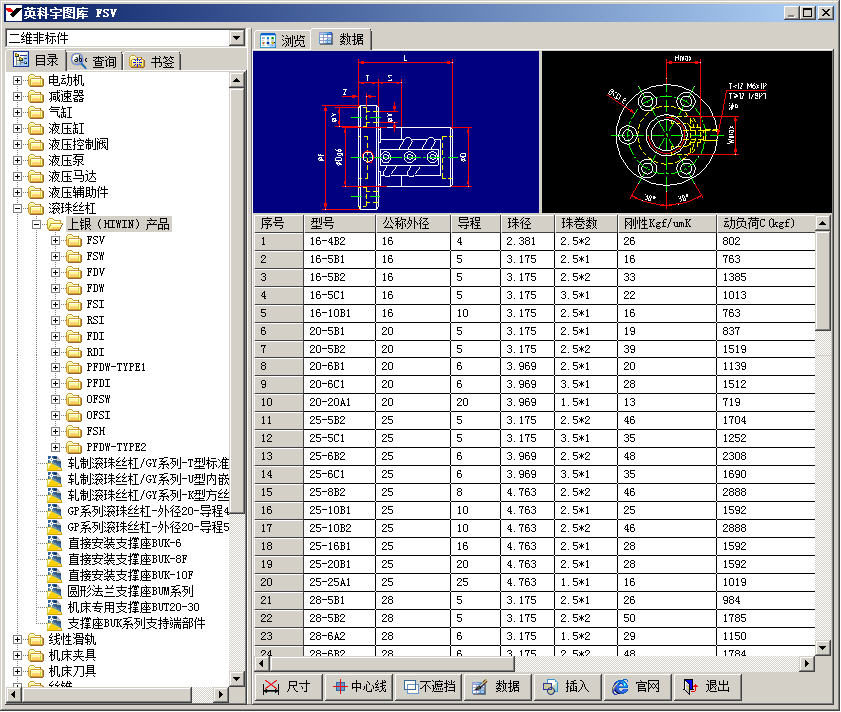Toggle the 不遮挡 no-occlusion option
This screenshot has width=841, height=712.
(x=429, y=687)
